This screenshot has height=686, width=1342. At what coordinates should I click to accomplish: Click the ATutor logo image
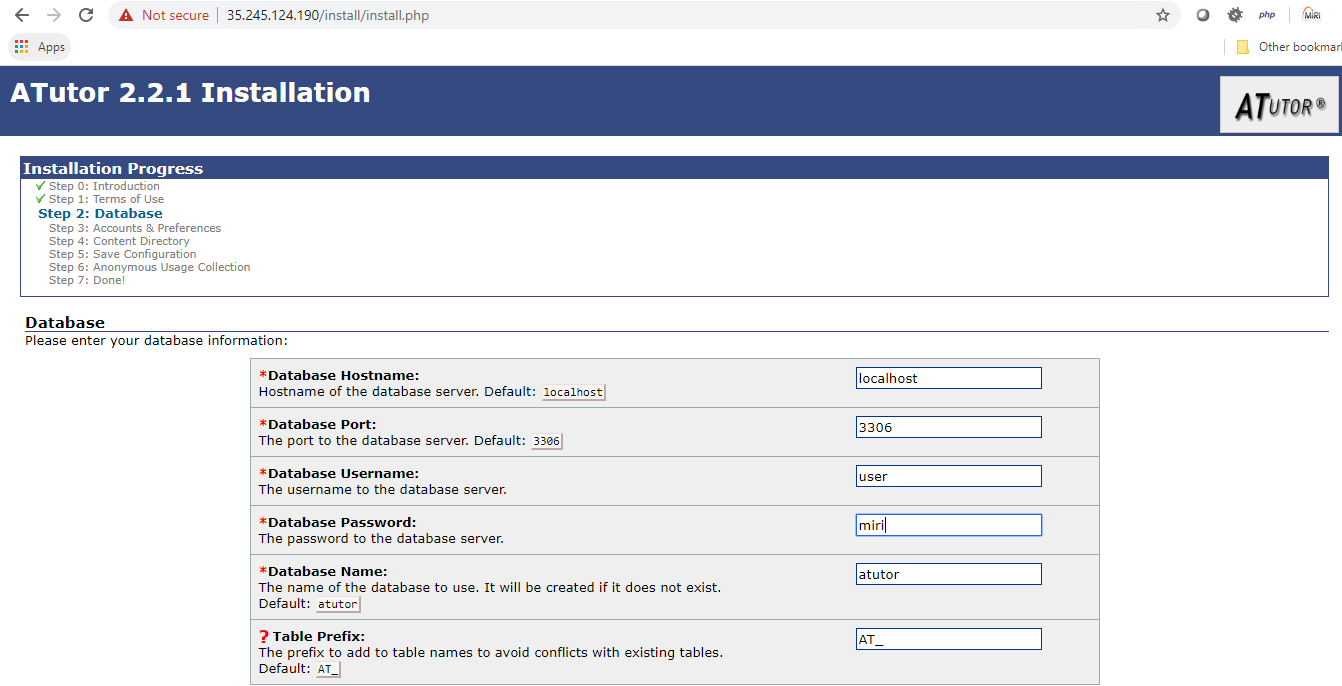[1279, 104]
